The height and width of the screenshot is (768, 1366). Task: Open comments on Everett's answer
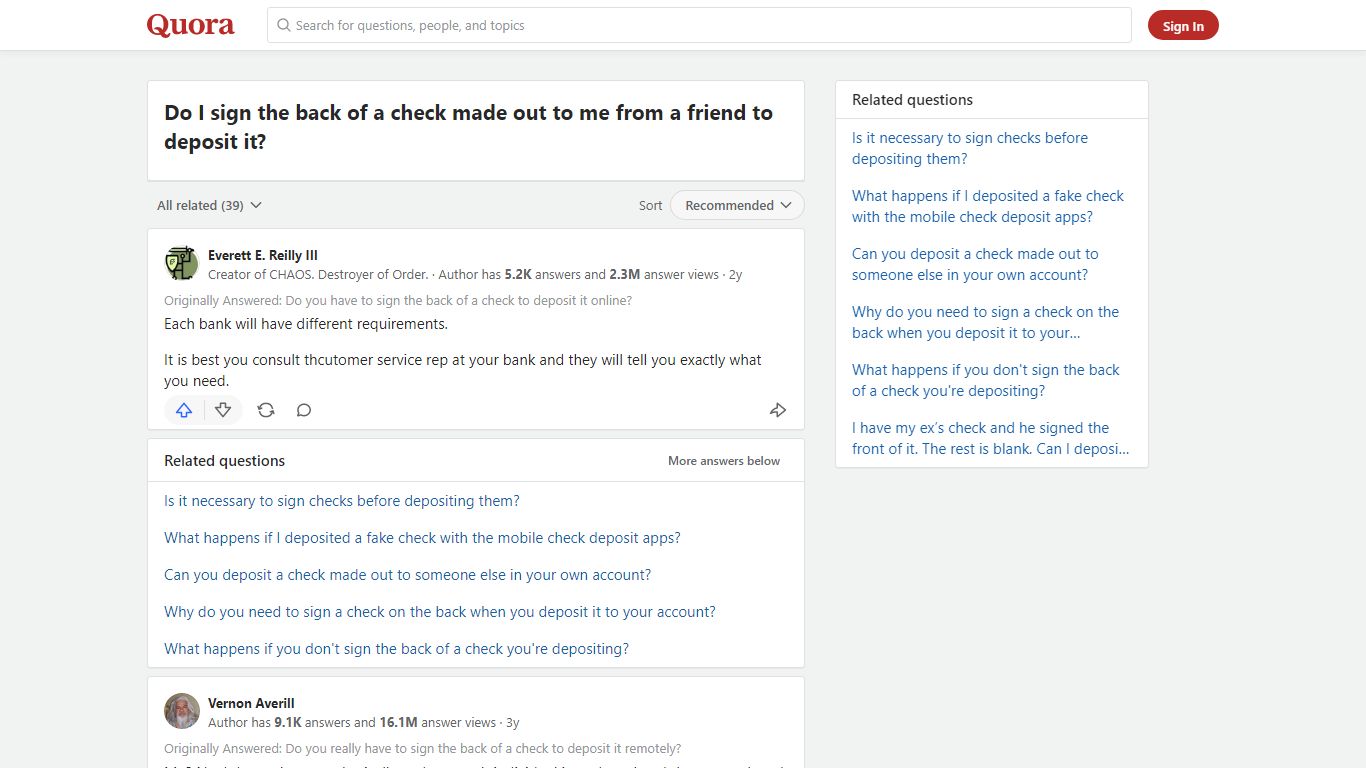point(304,410)
